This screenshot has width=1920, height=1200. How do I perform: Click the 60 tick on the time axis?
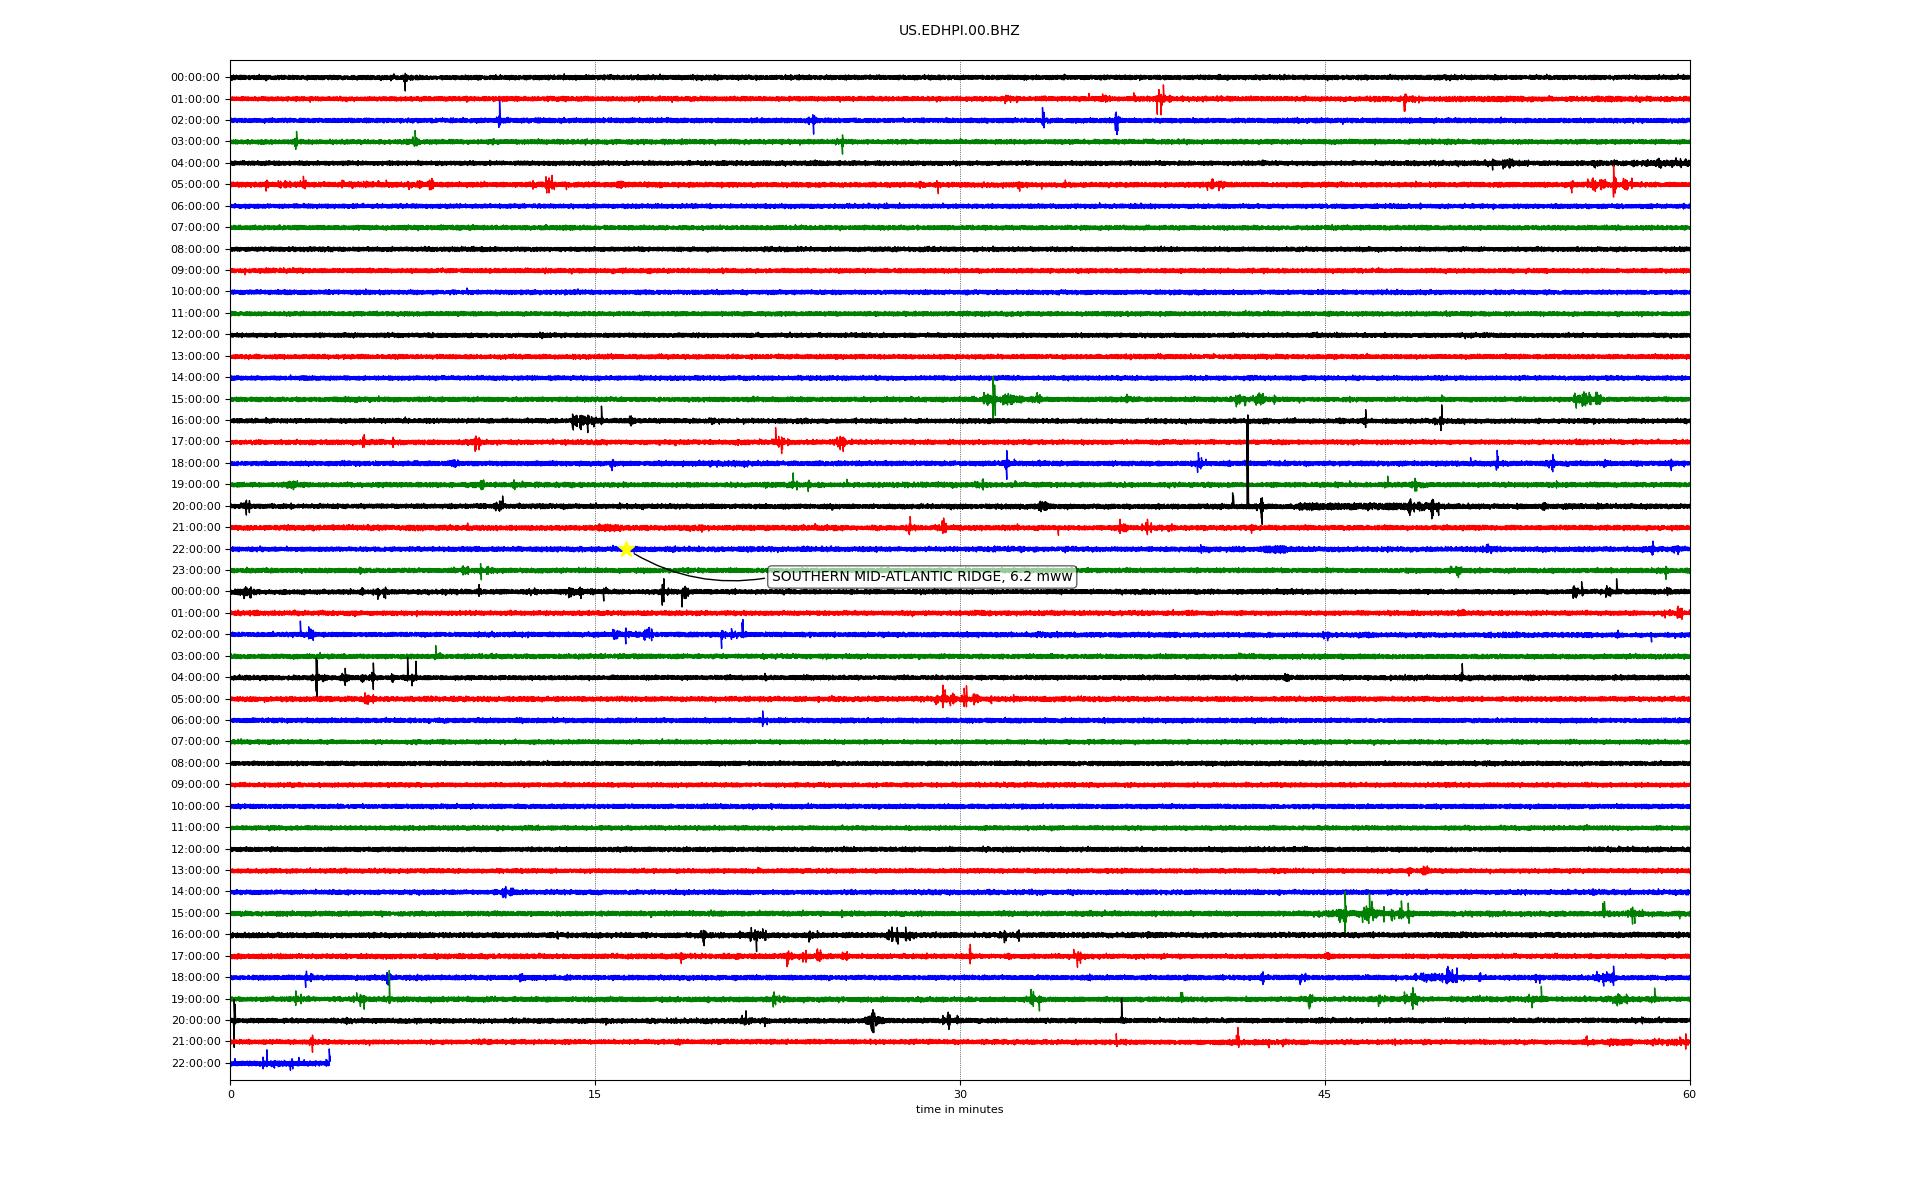click(1689, 1094)
